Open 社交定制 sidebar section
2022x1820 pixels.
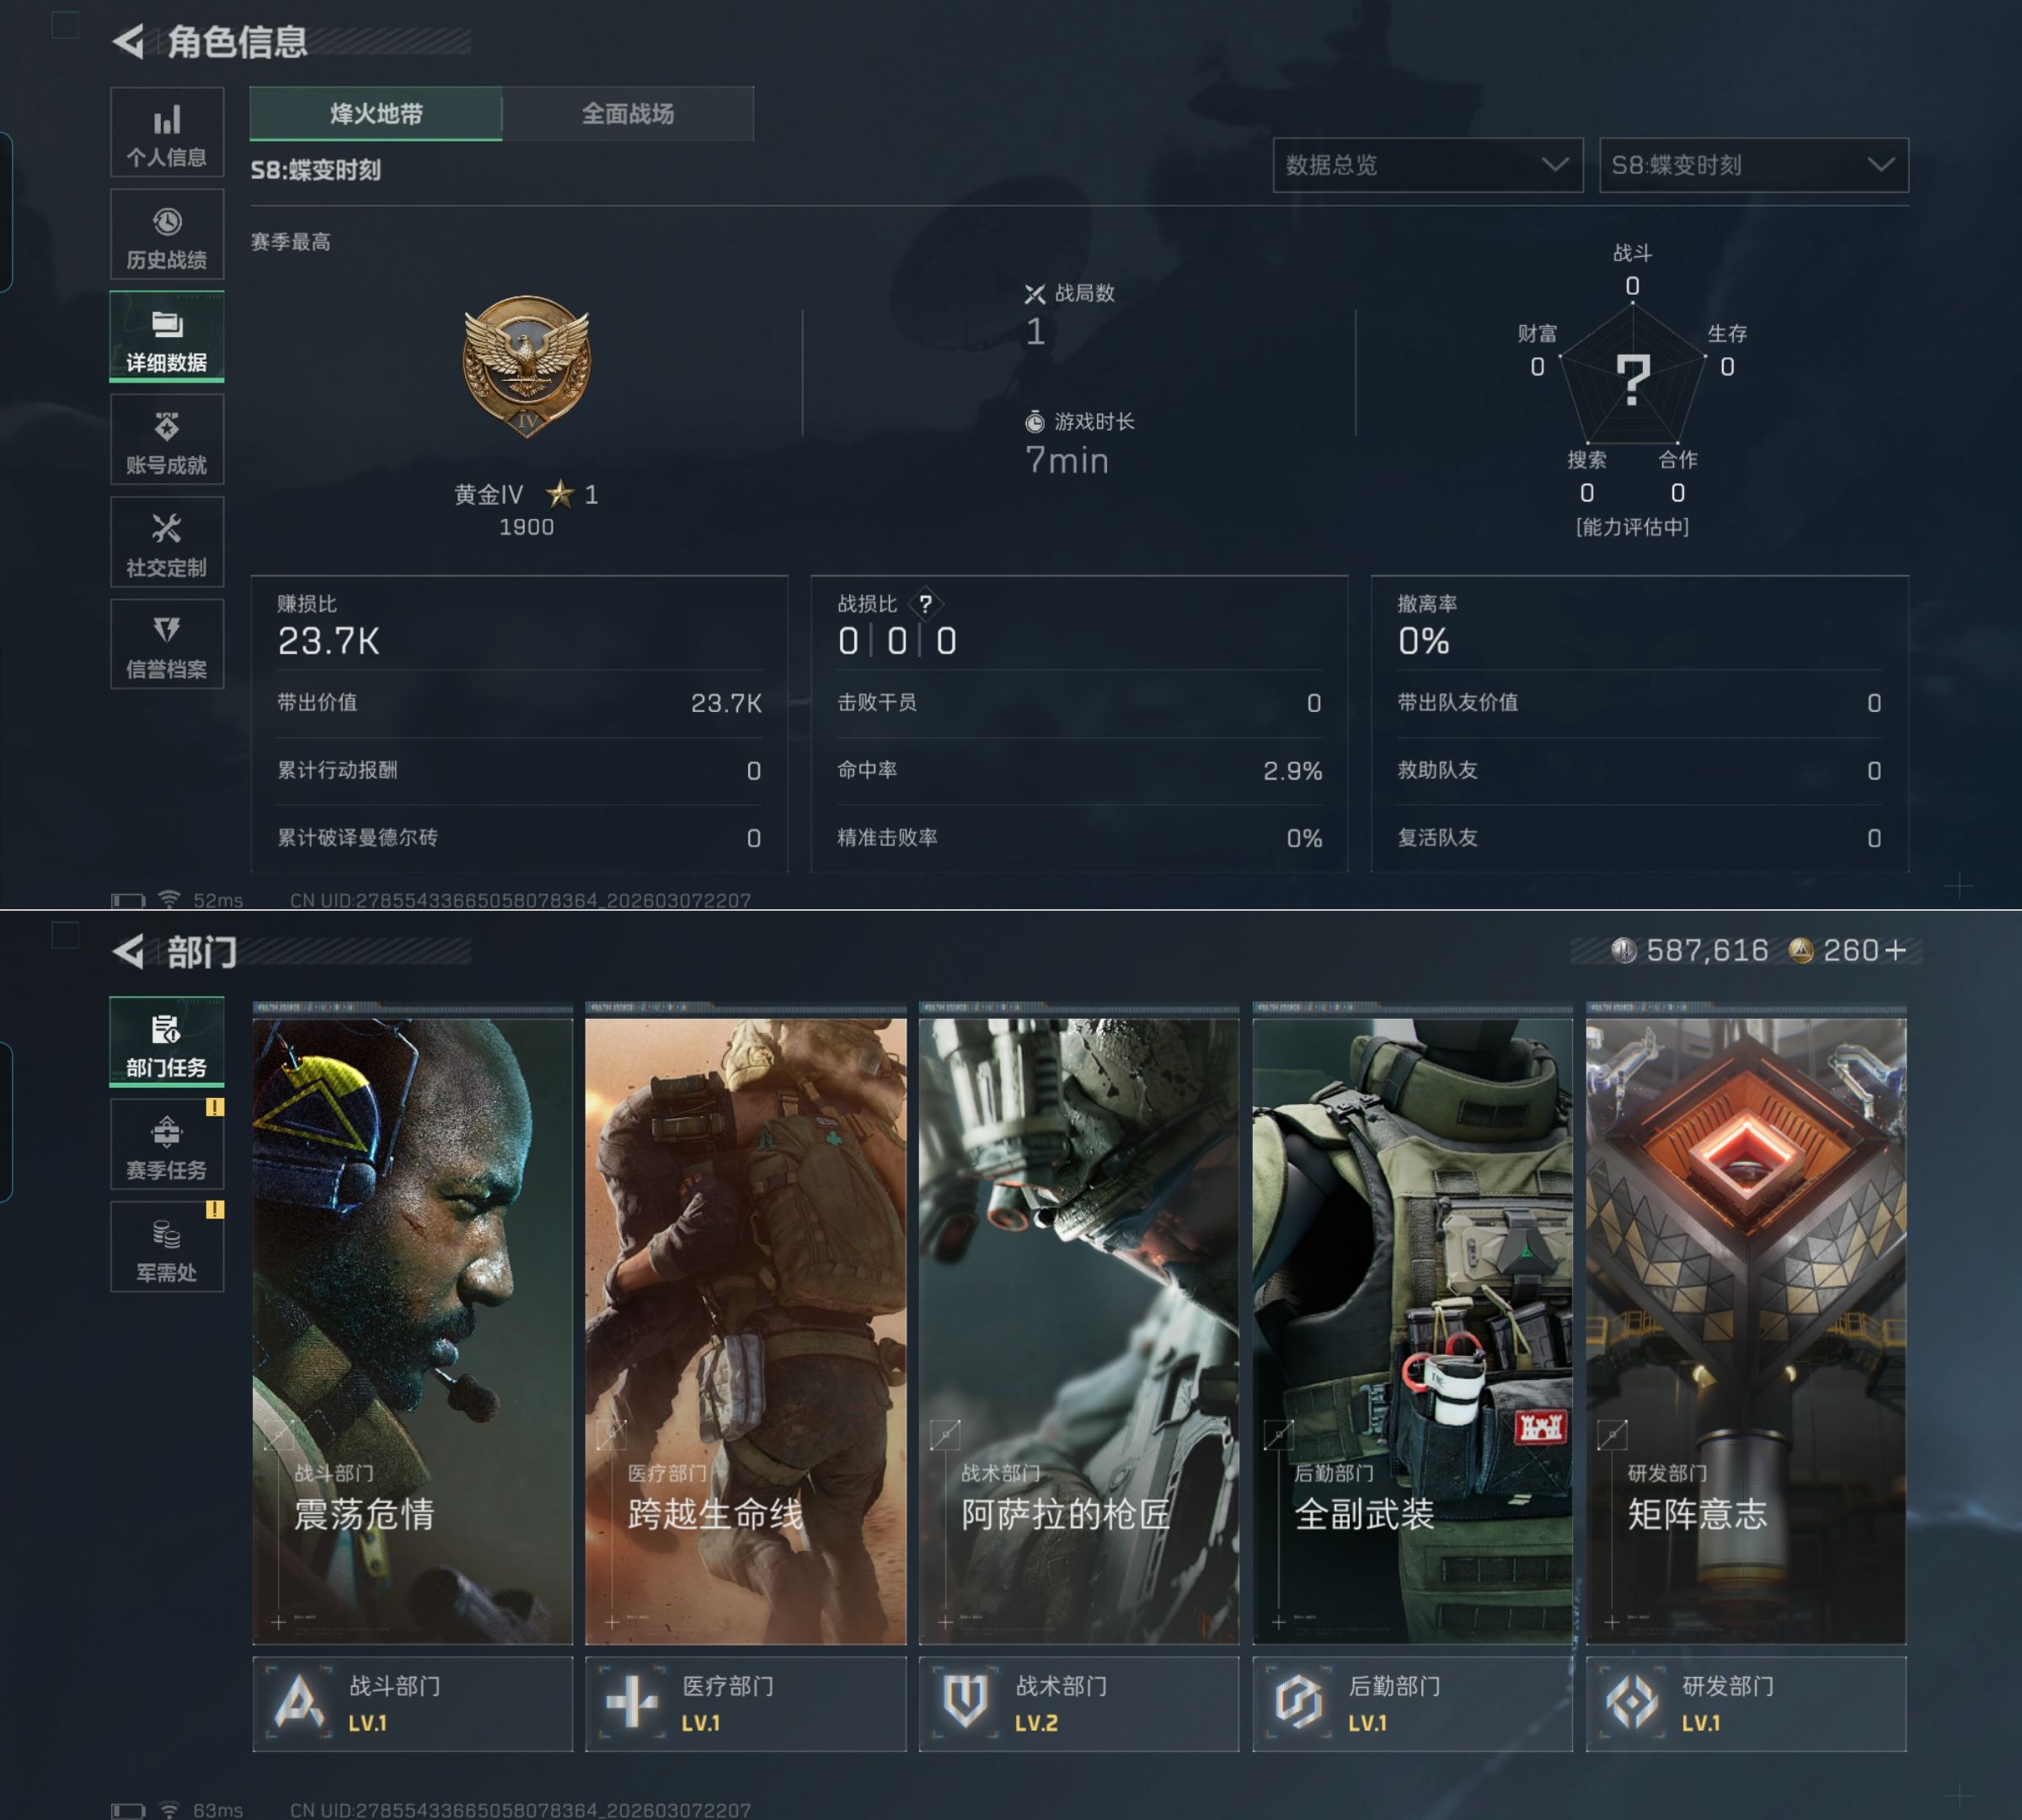click(x=166, y=543)
